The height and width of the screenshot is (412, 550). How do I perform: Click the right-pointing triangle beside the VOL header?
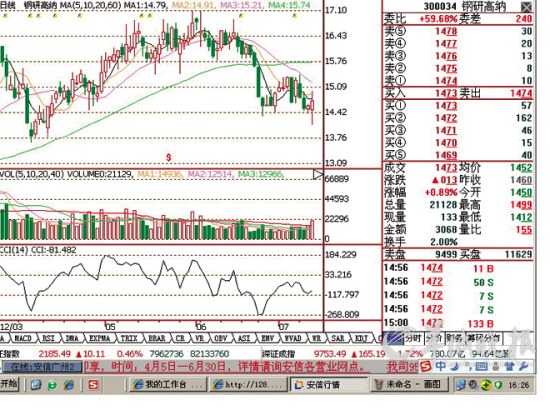(318, 174)
